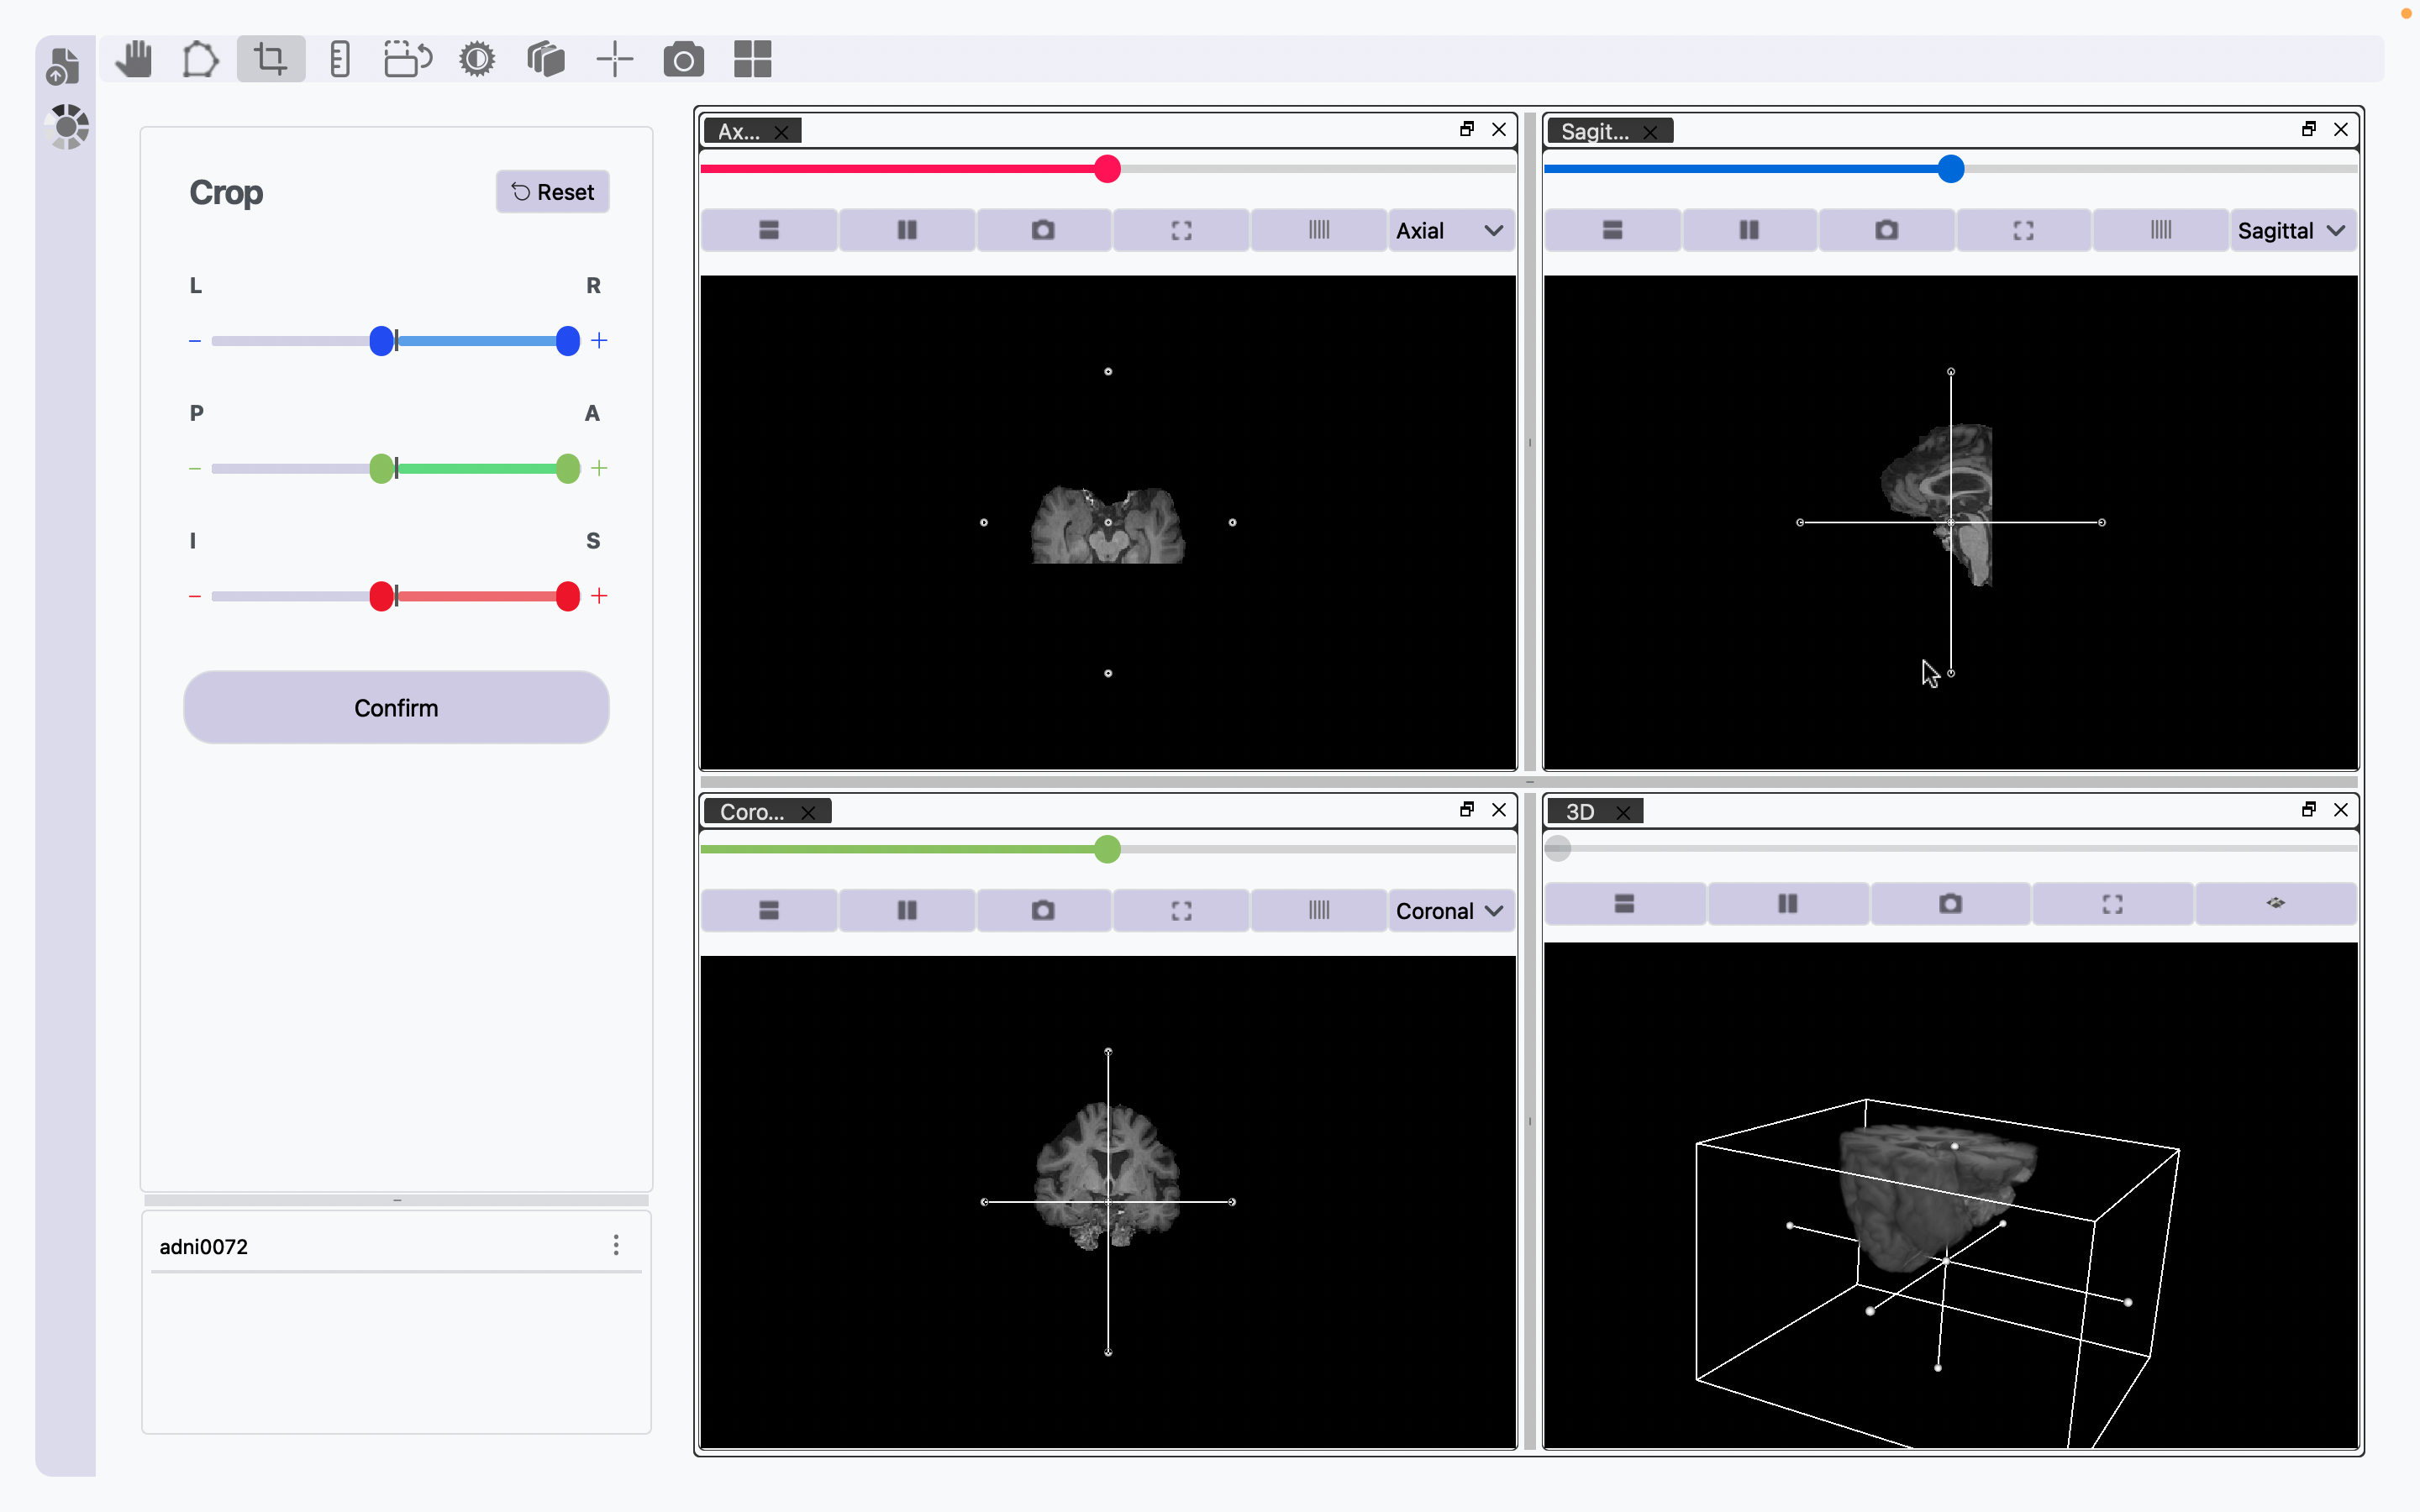
Task: Toggle vertical split in 3D view
Action: pos(1787,904)
